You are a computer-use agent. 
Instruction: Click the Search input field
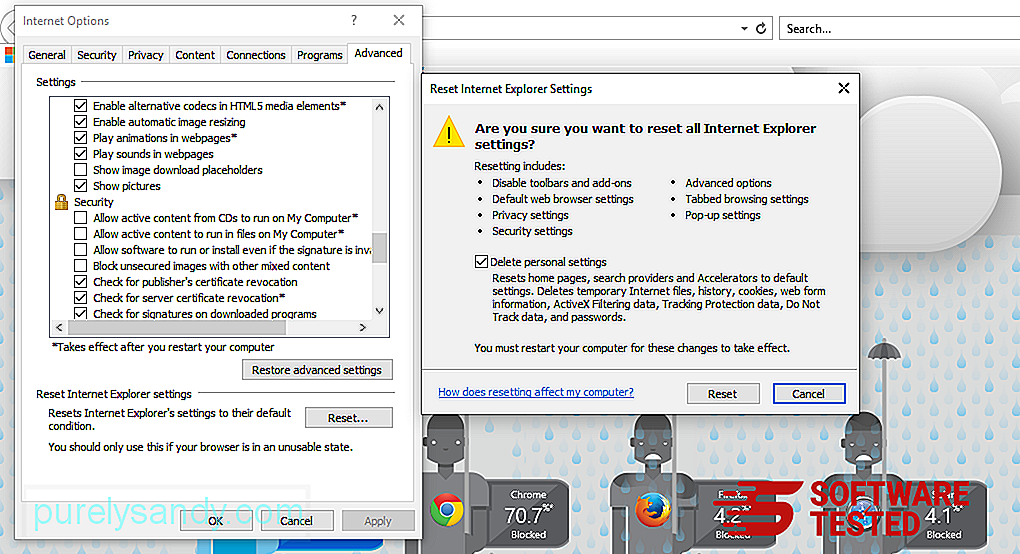900,29
